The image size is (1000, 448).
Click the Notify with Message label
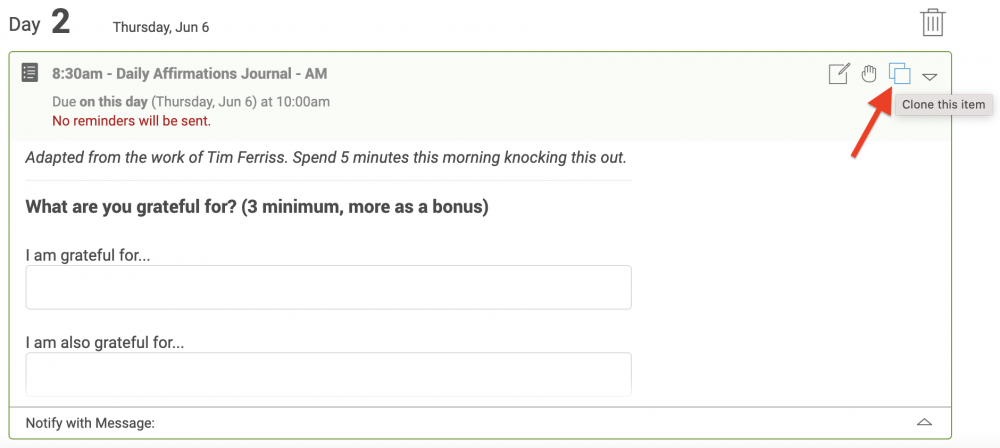pyautogui.click(x=90, y=422)
